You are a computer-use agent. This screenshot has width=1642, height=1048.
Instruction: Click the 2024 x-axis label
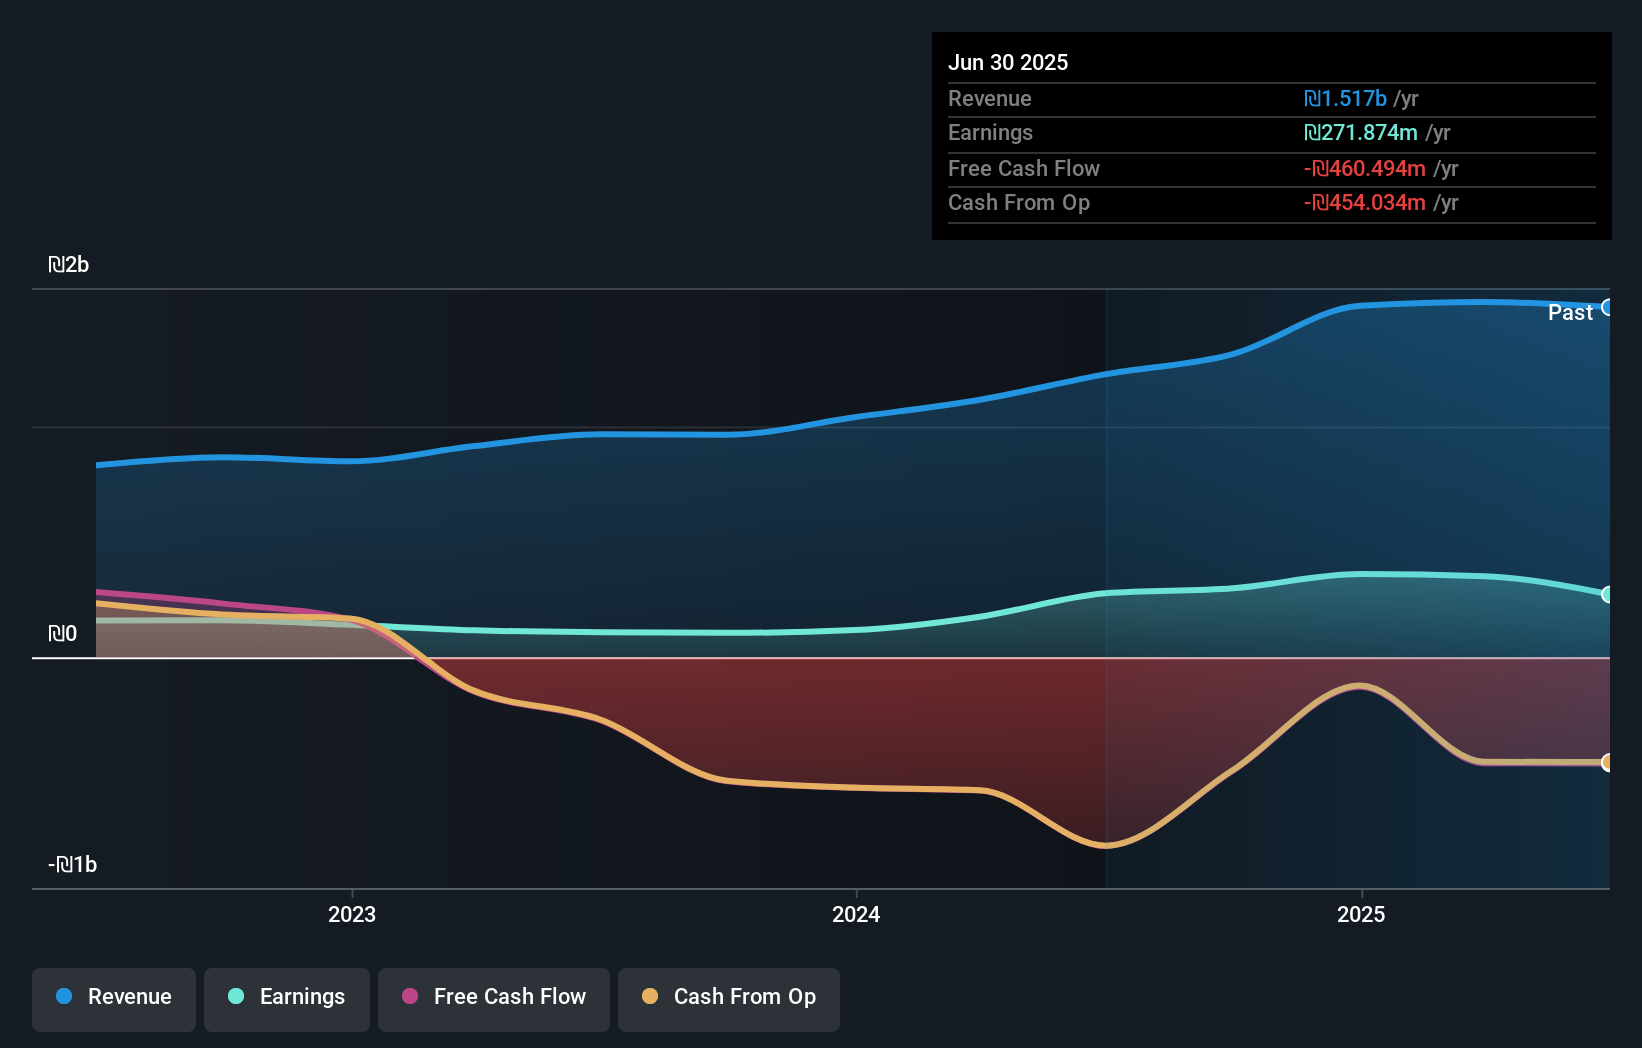tap(856, 914)
